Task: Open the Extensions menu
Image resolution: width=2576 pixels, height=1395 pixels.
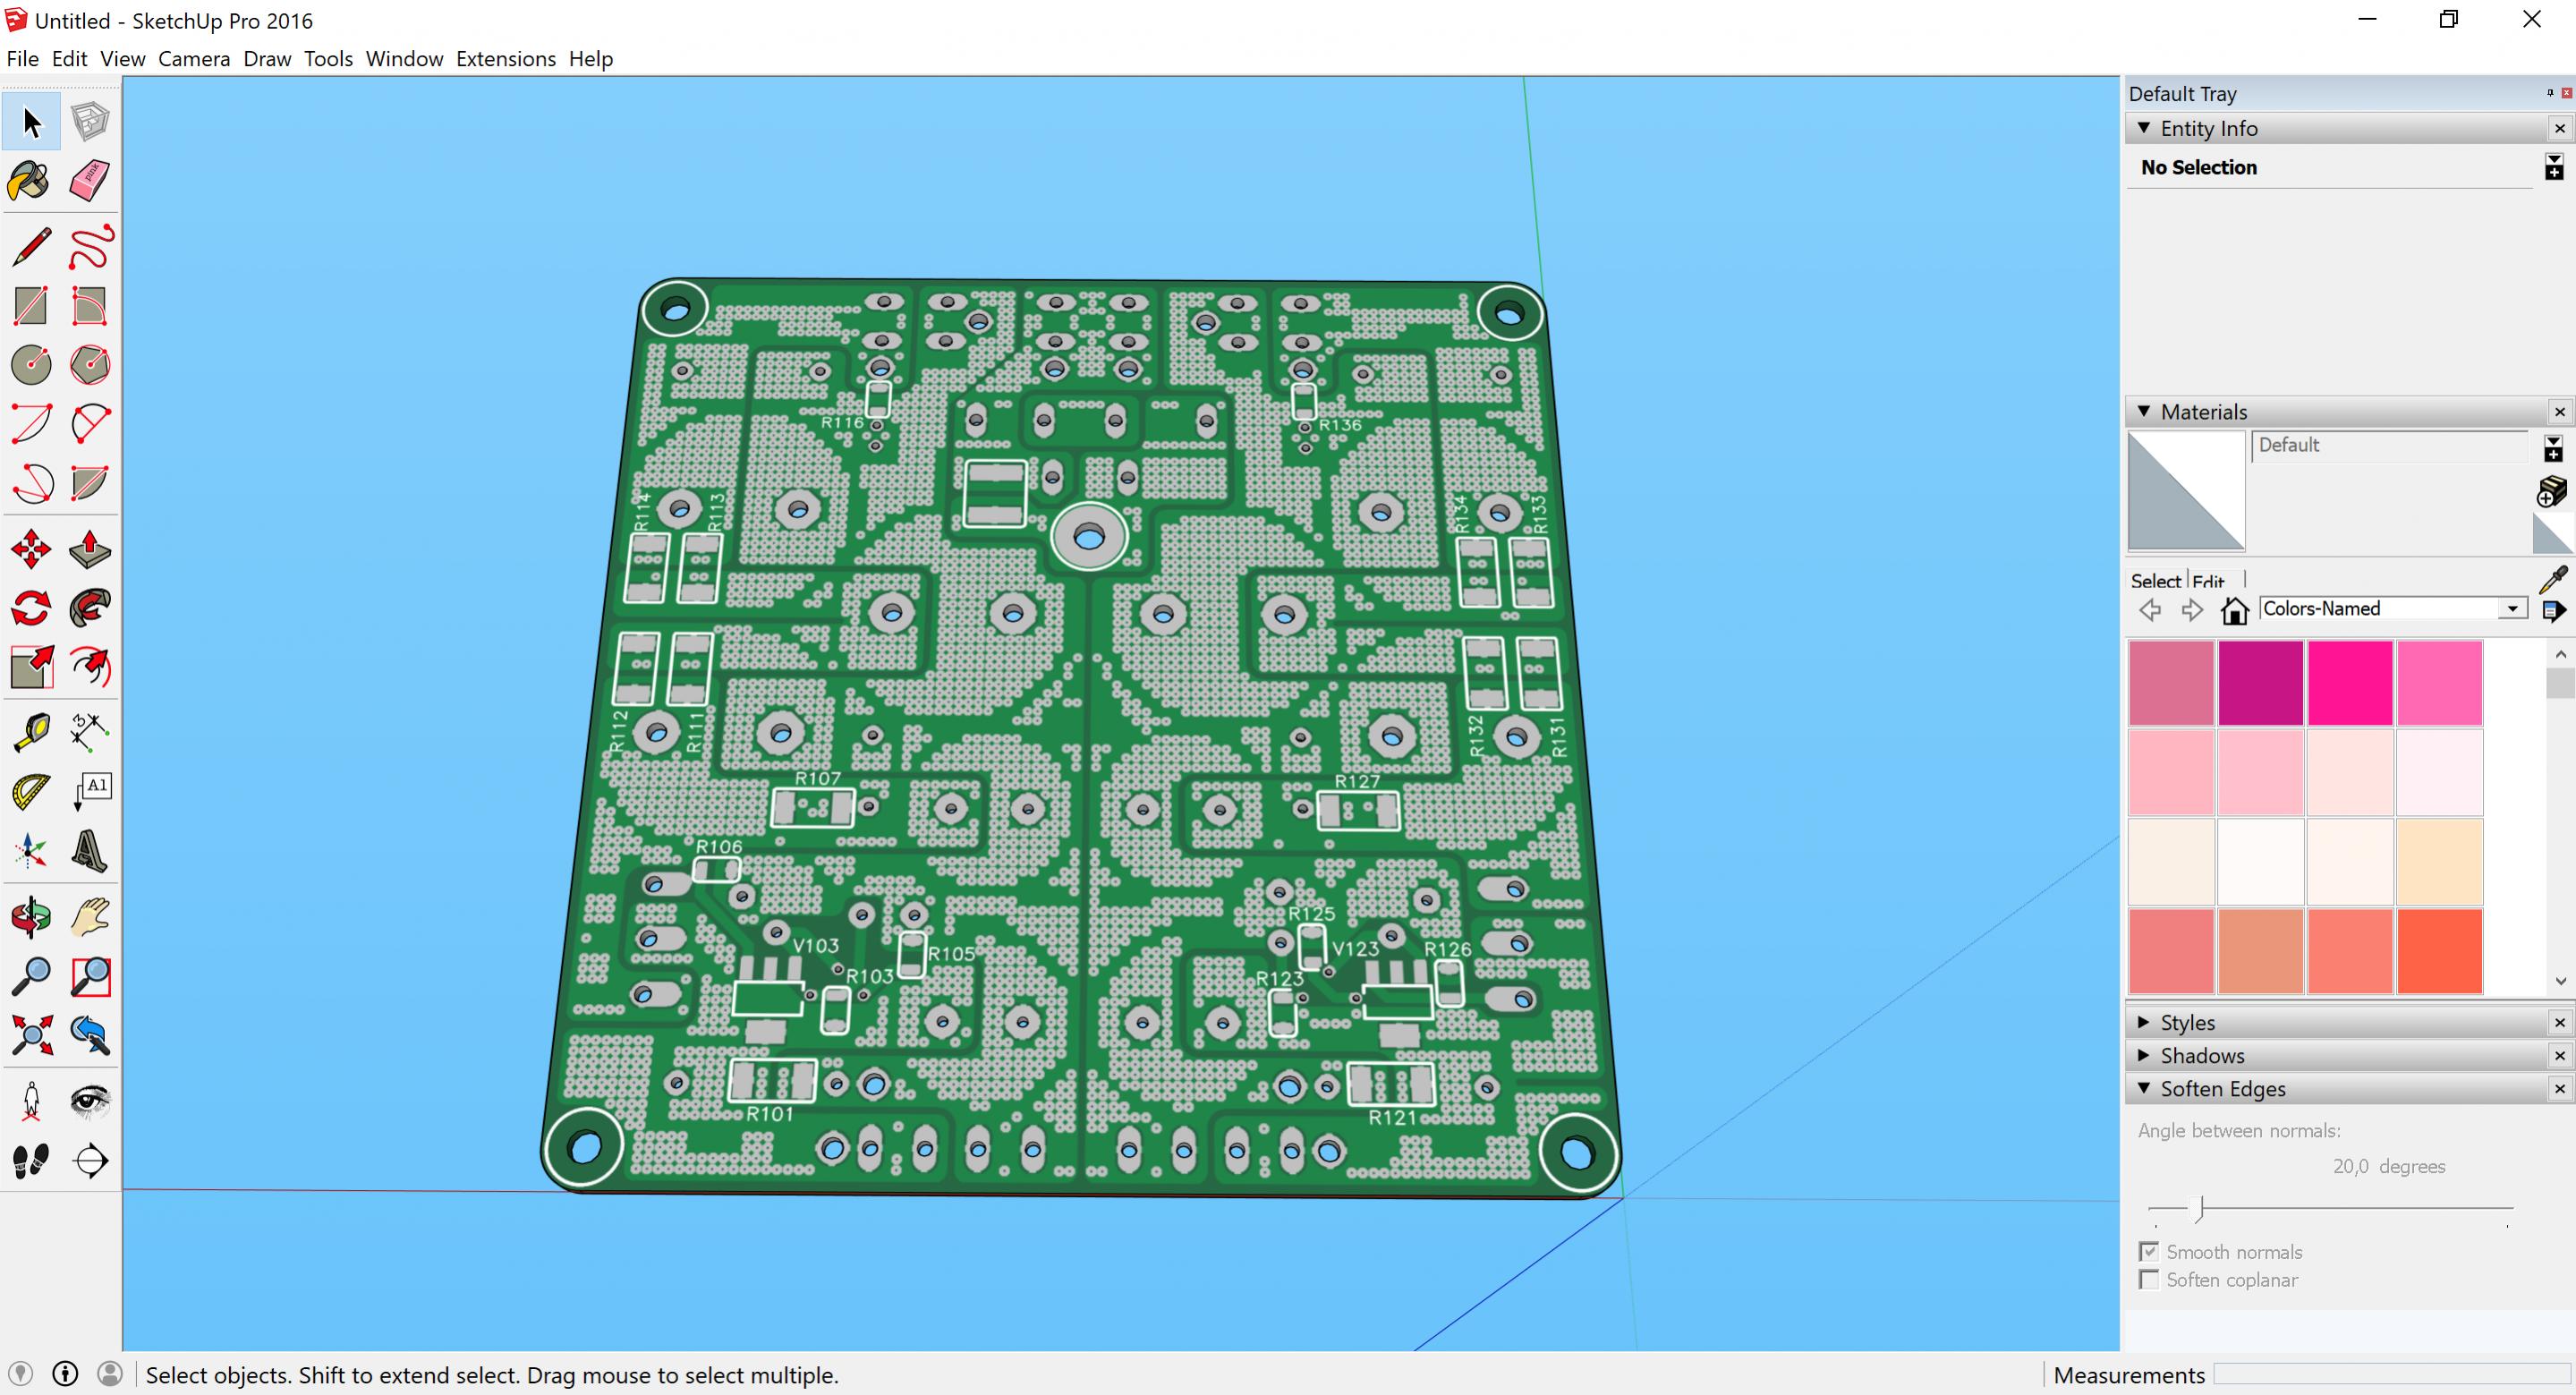Action: point(506,59)
